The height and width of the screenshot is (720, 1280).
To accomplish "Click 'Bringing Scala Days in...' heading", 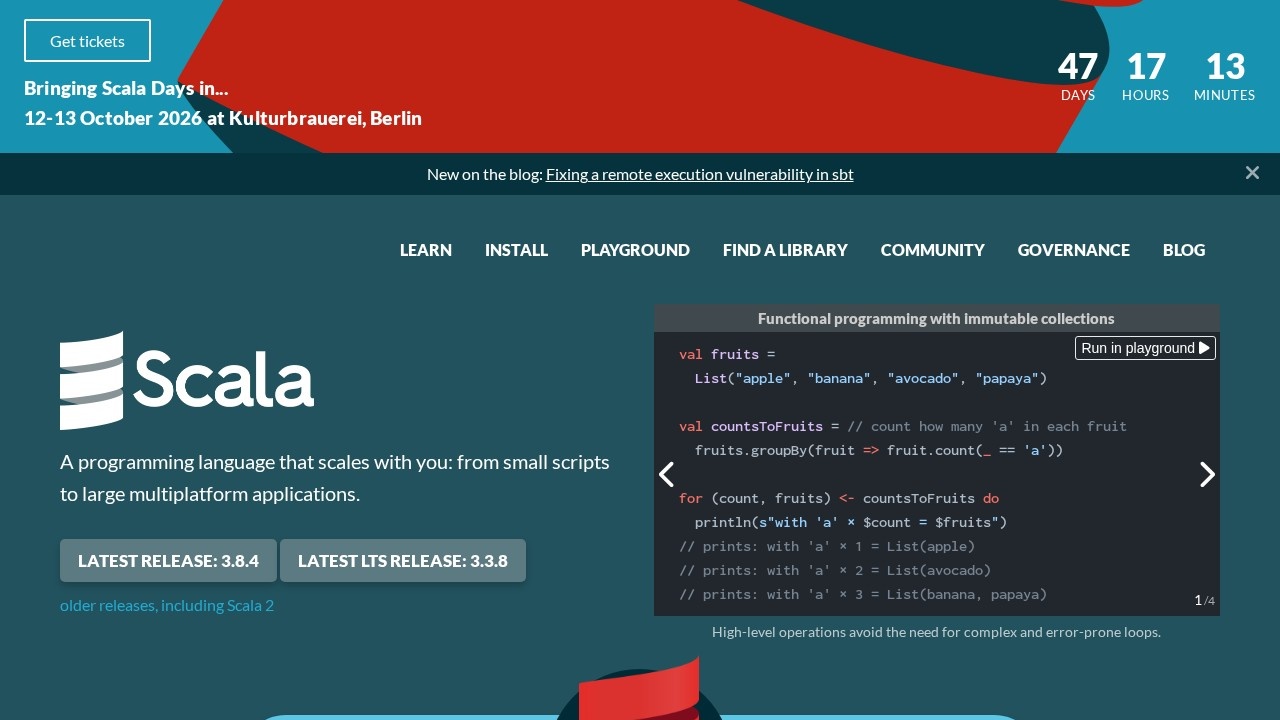I will (x=126, y=88).
